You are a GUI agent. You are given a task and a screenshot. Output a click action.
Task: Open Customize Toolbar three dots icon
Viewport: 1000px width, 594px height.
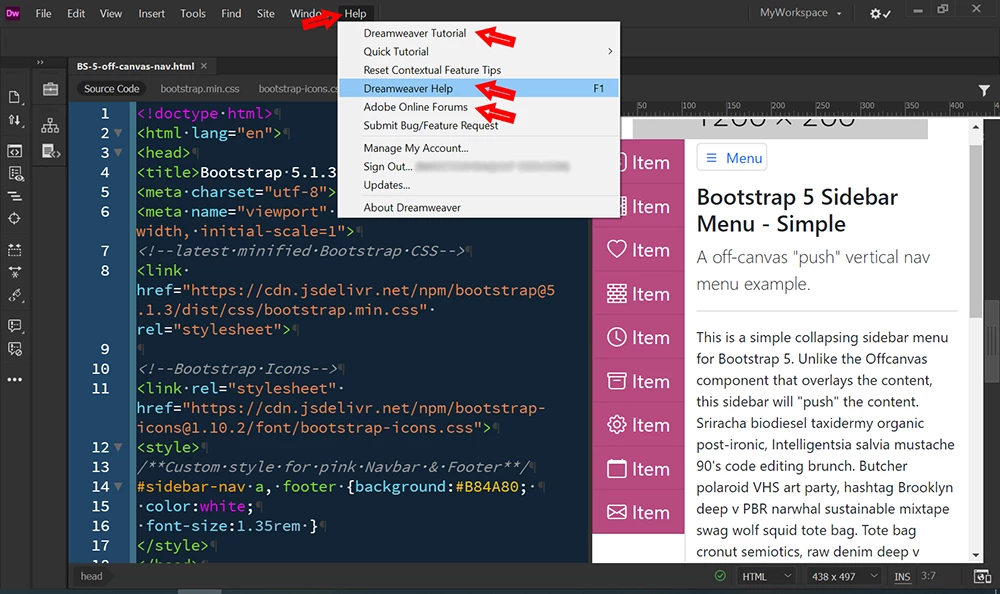pyautogui.click(x=14, y=380)
